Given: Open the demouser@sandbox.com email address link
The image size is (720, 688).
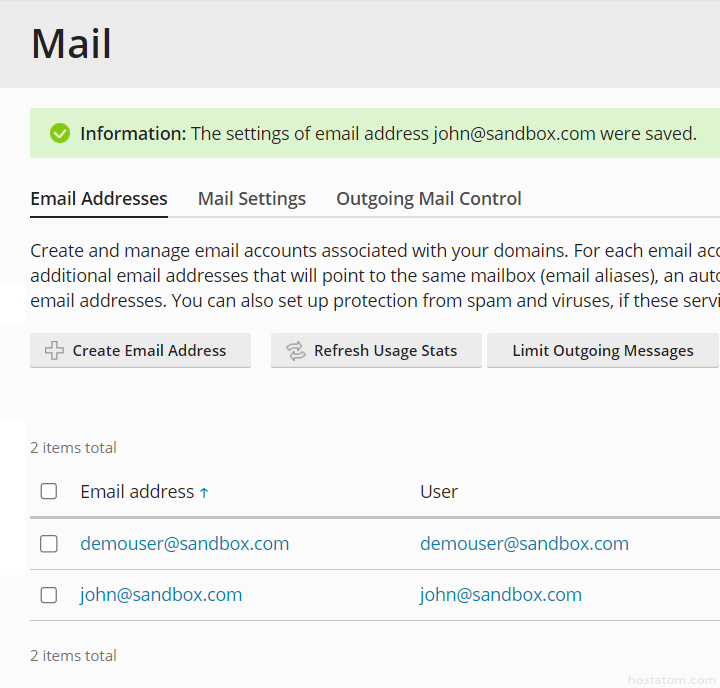Looking at the screenshot, I should [x=185, y=544].
